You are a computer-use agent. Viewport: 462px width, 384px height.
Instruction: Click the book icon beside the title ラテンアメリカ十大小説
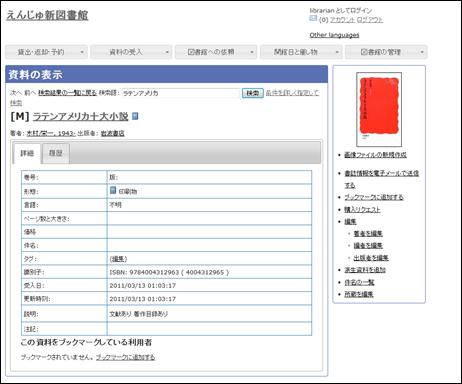135,116
